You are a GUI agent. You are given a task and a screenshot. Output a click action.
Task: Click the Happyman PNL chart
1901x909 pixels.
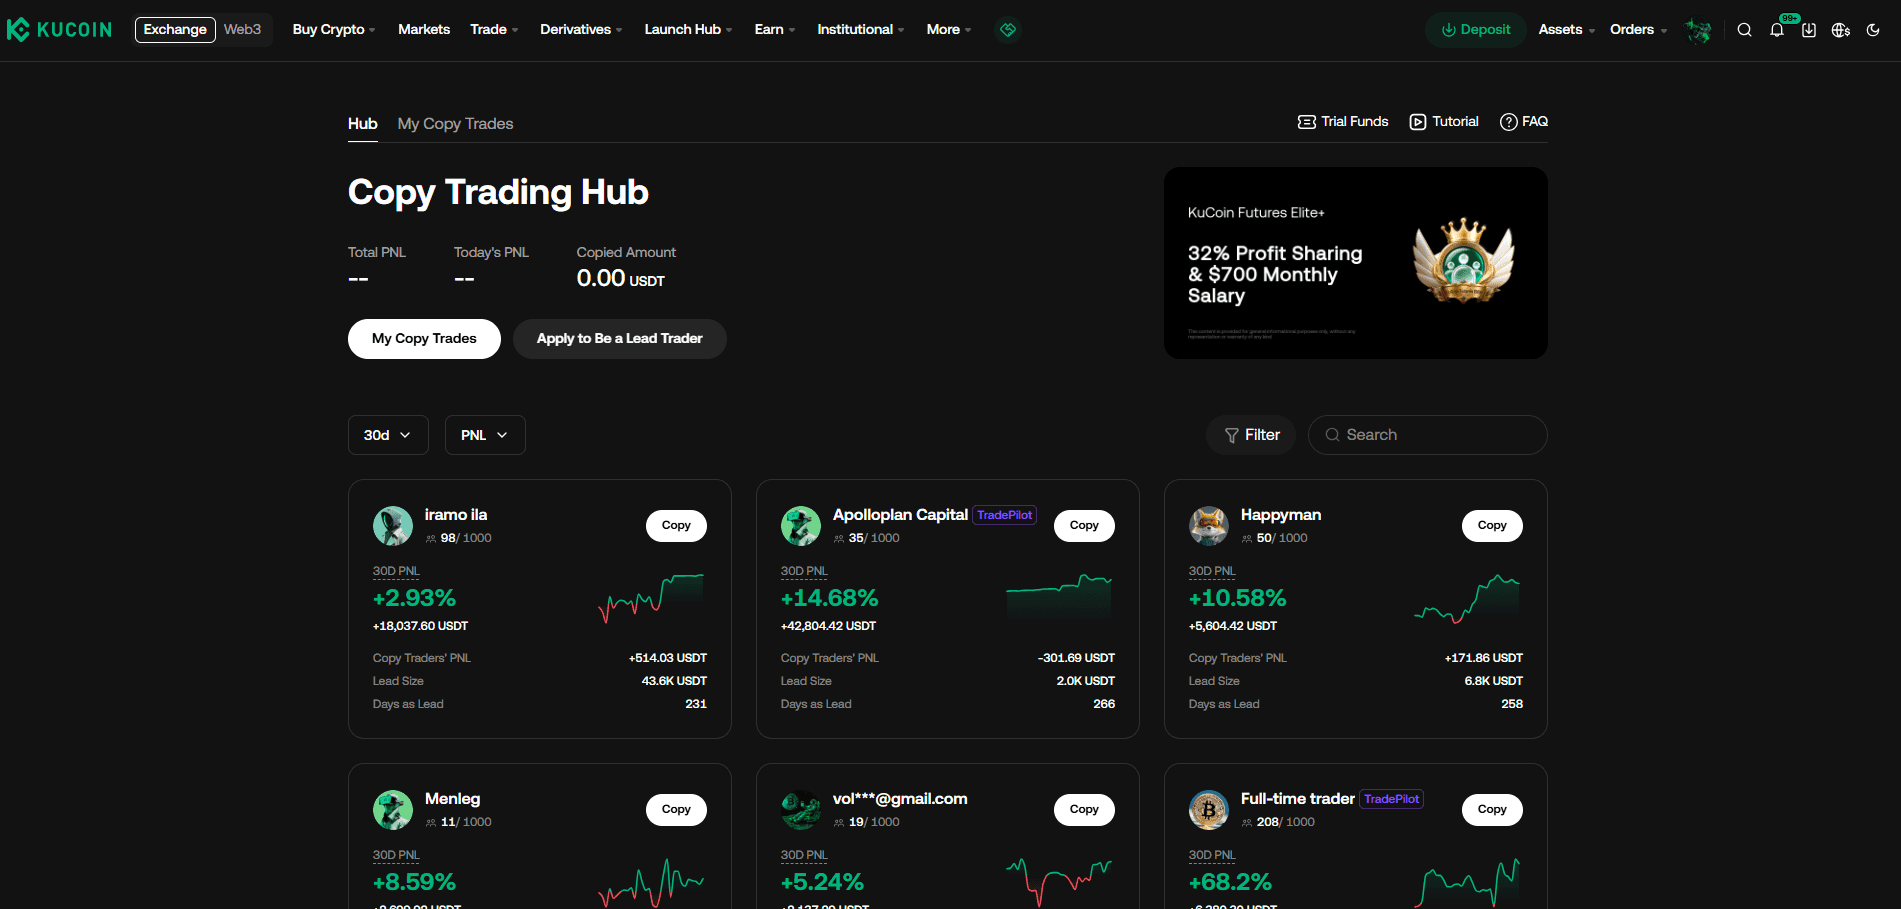1467,598
